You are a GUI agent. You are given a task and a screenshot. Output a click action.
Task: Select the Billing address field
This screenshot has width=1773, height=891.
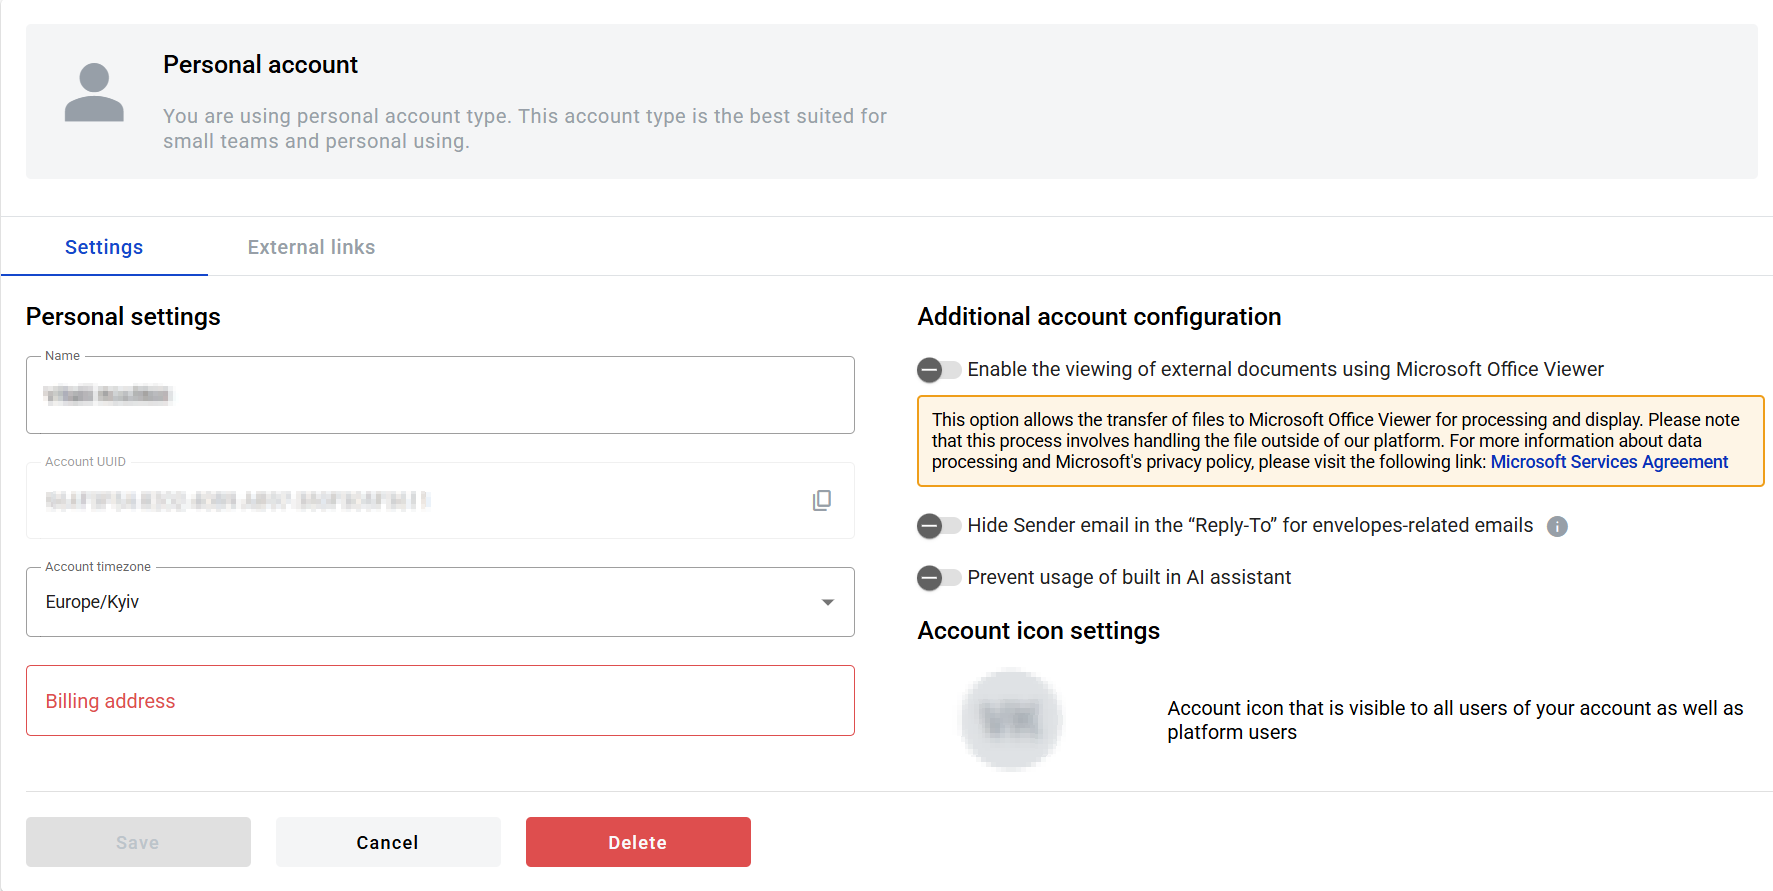pyautogui.click(x=440, y=701)
